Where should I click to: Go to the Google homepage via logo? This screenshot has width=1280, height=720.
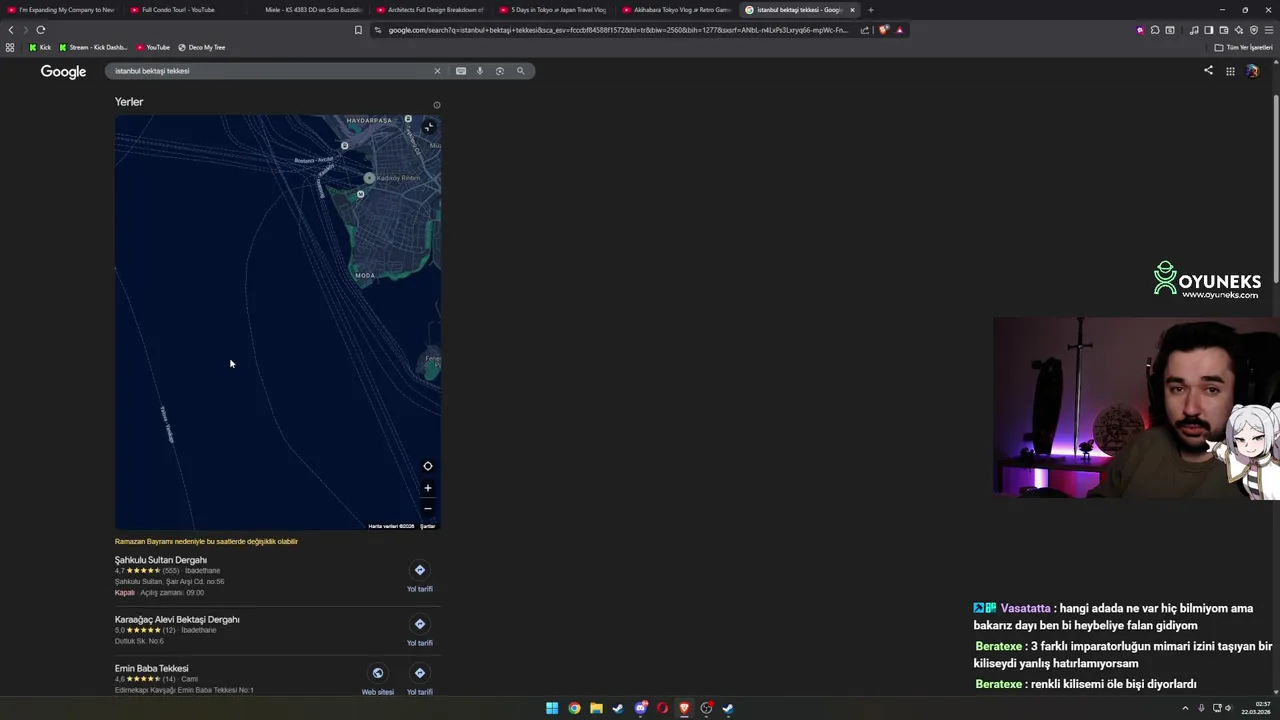tap(63, 72)
